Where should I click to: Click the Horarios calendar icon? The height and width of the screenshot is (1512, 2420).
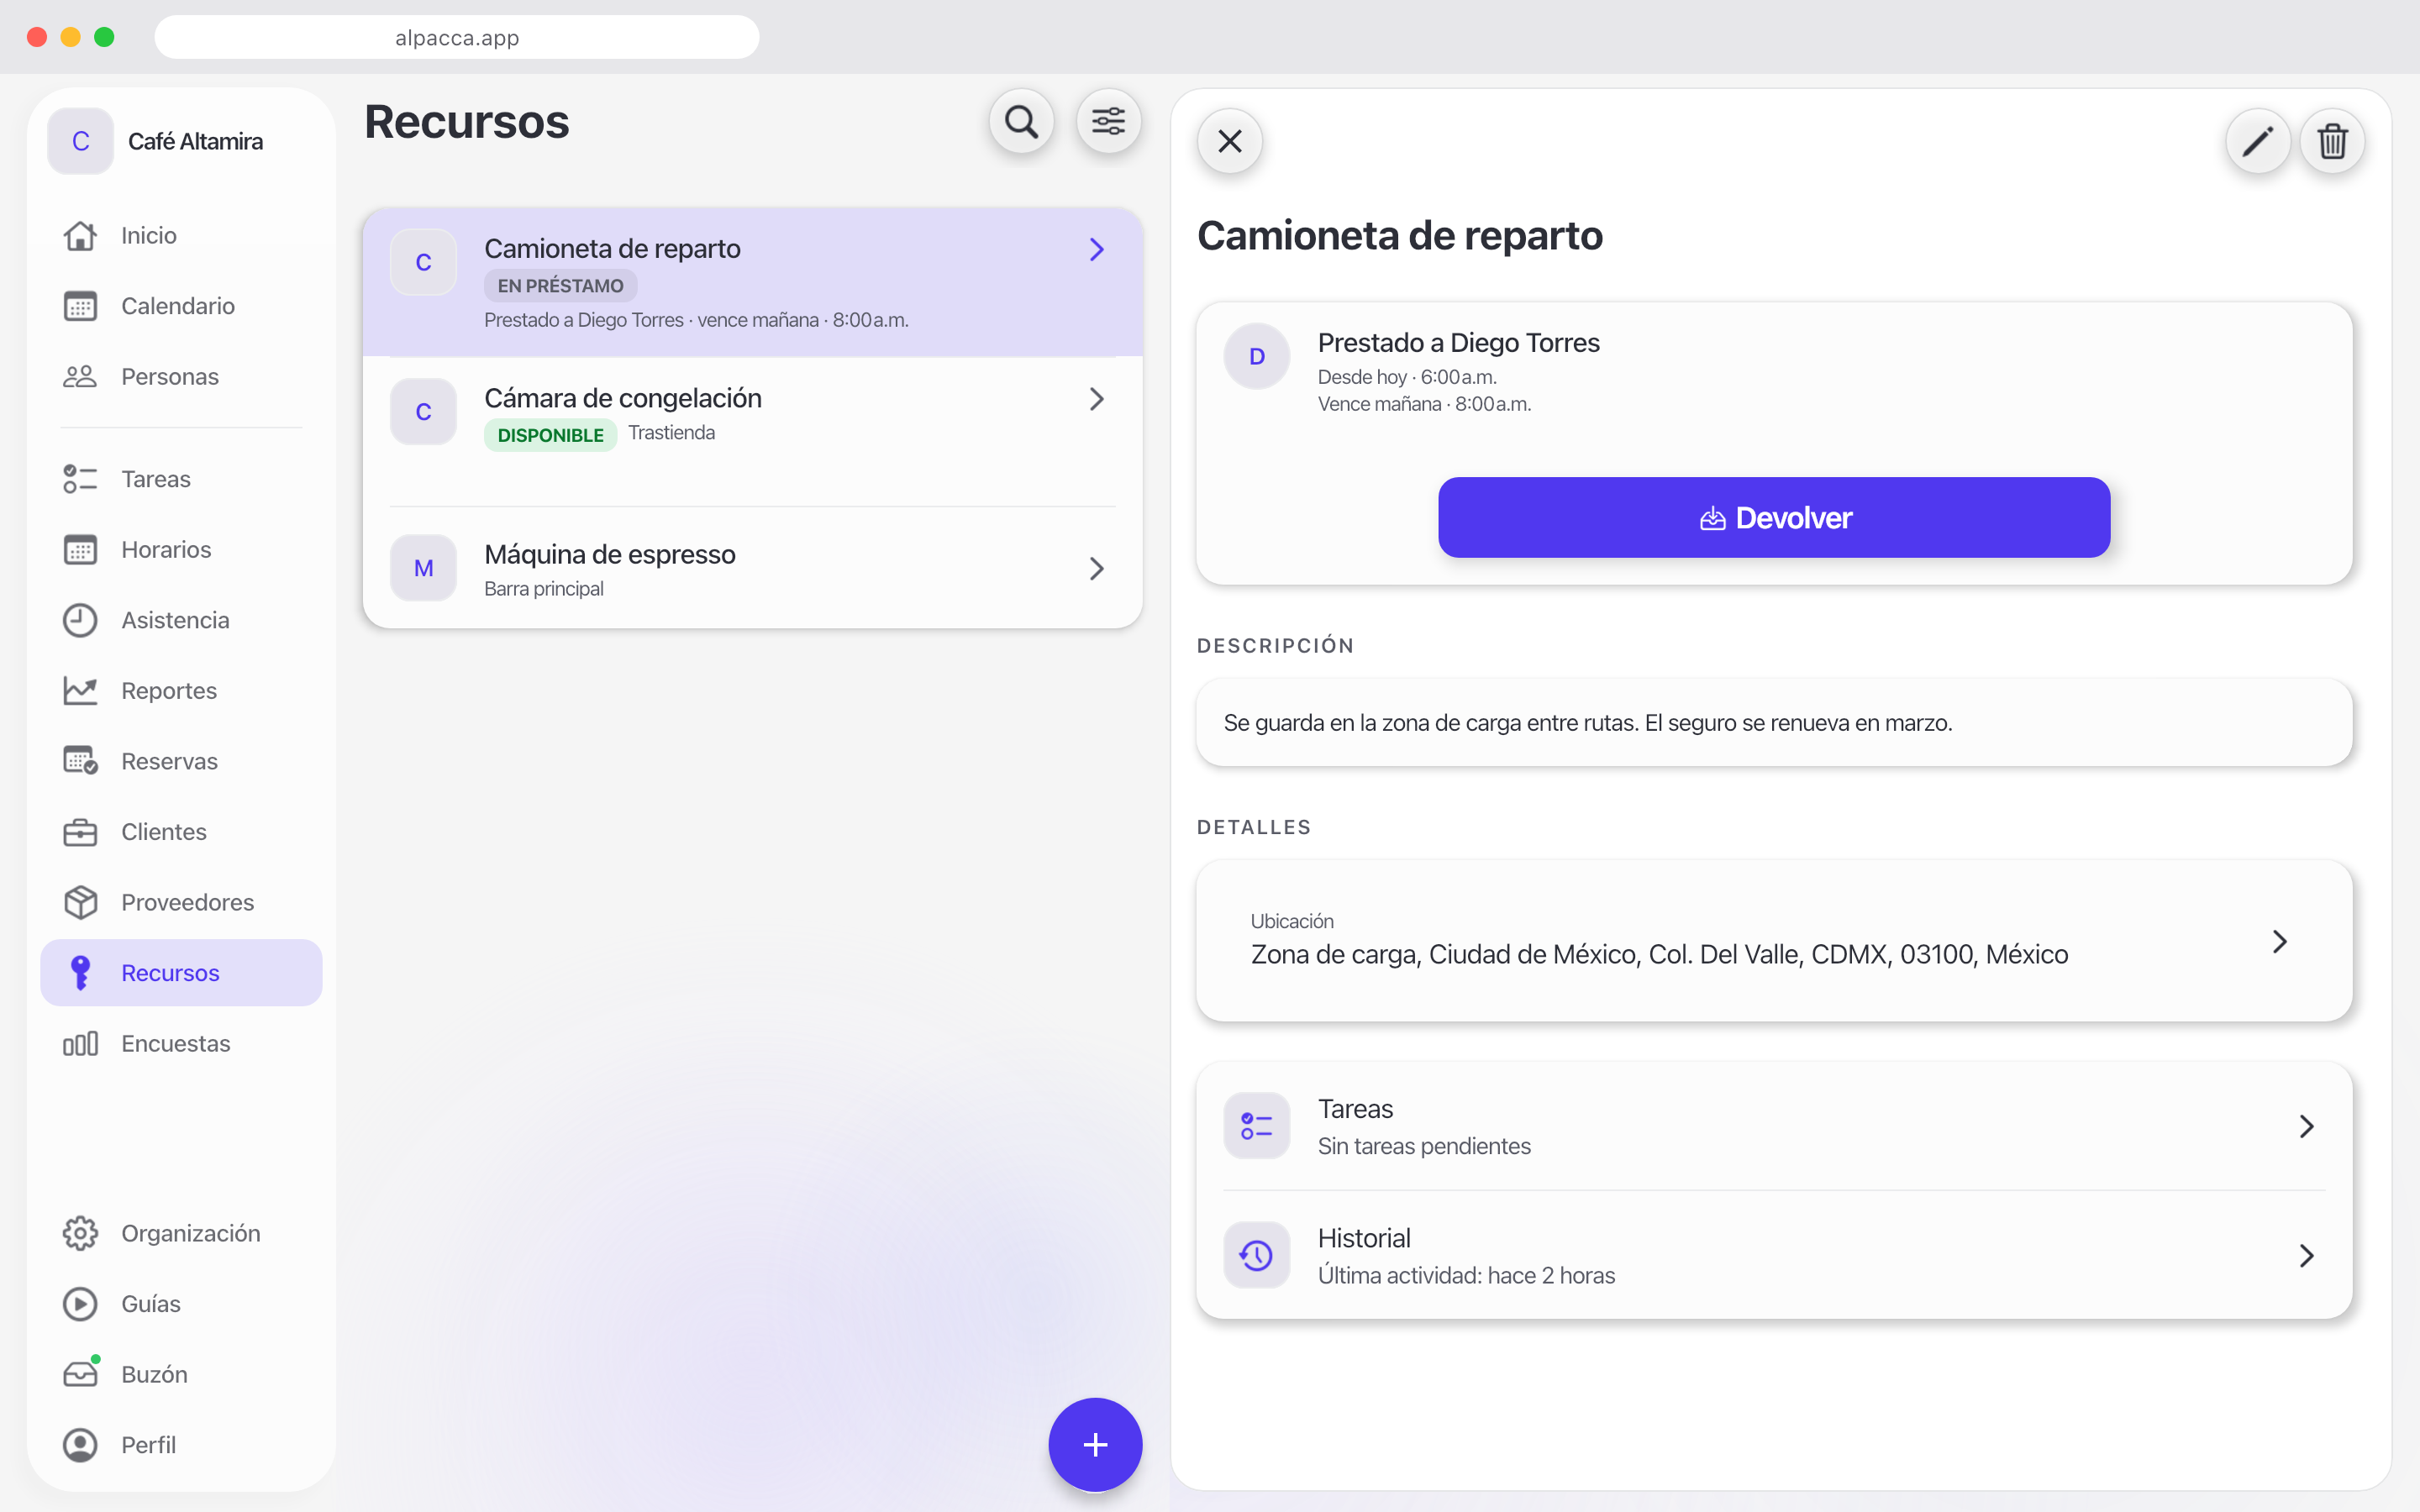[x=80, y=550]
